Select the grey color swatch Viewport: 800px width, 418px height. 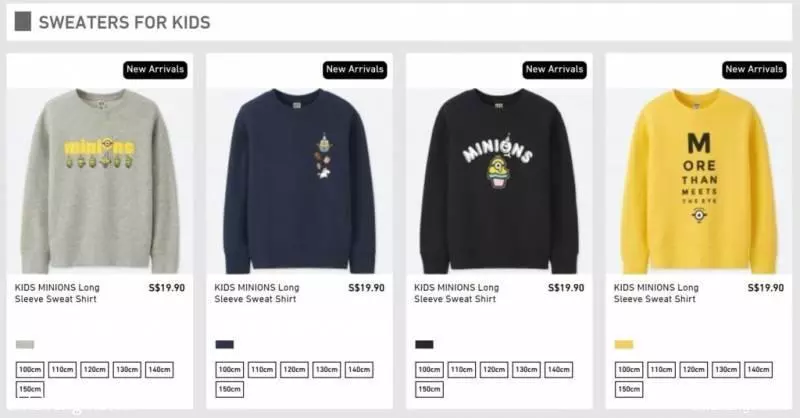[x=25, y=345]
